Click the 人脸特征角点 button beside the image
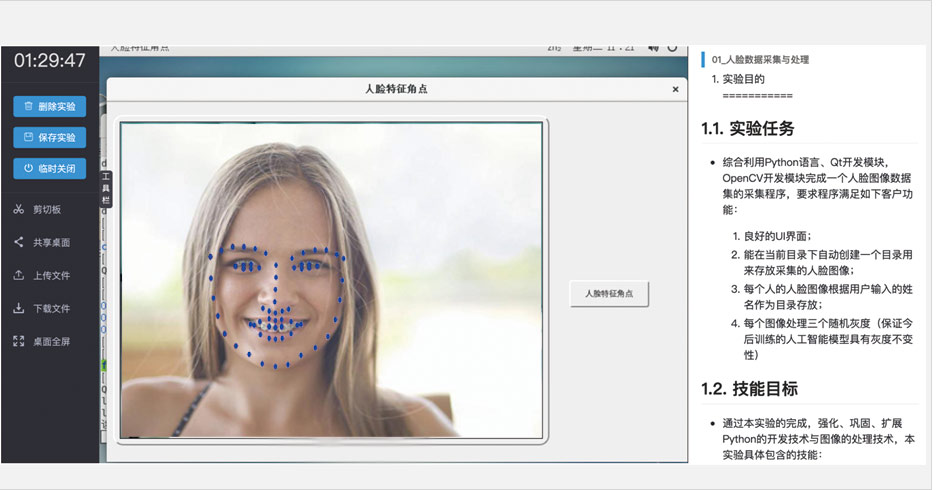This screenshot has height=490, width=937. pos(609,293)
